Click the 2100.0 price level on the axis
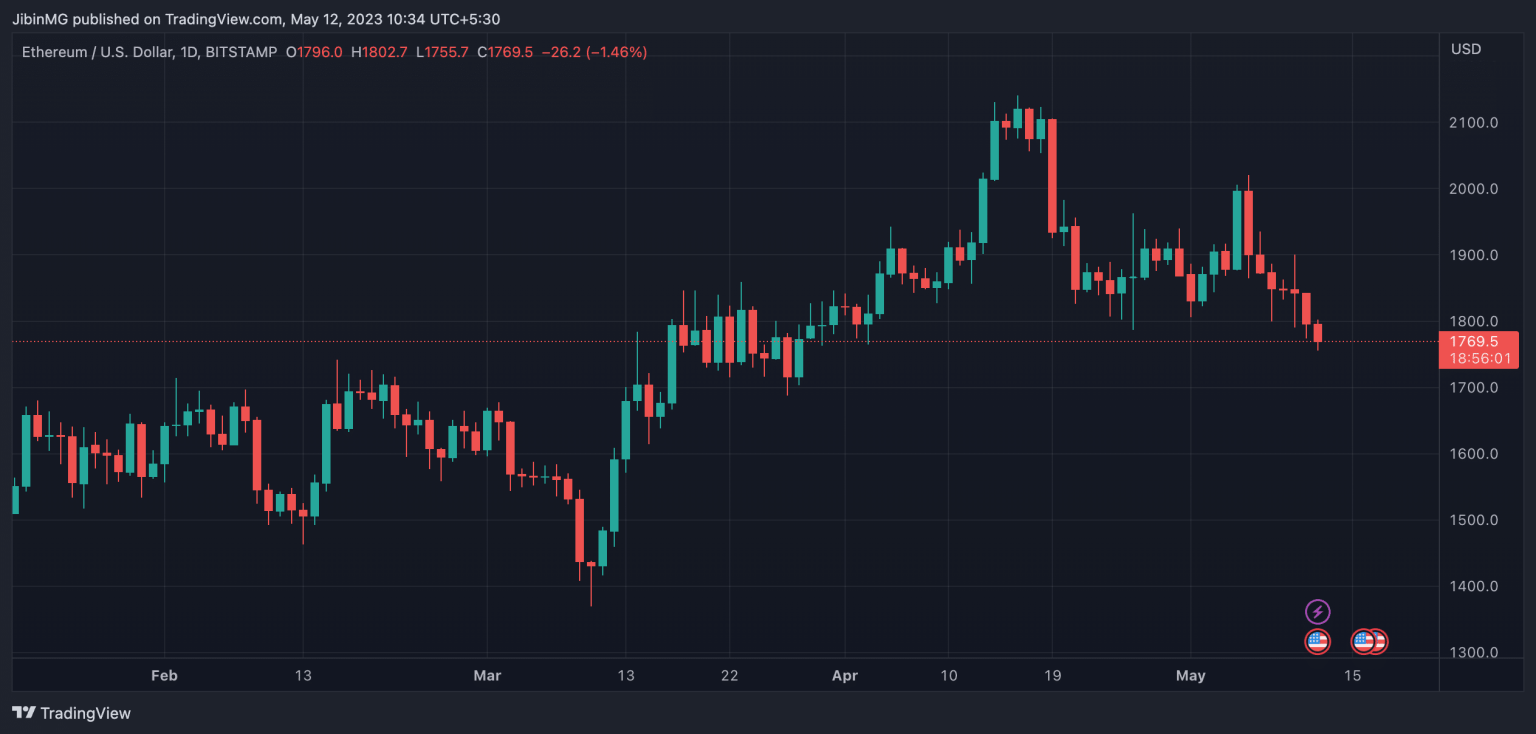This screenshot has height=734, width=1536. (x=1474, y=123)
